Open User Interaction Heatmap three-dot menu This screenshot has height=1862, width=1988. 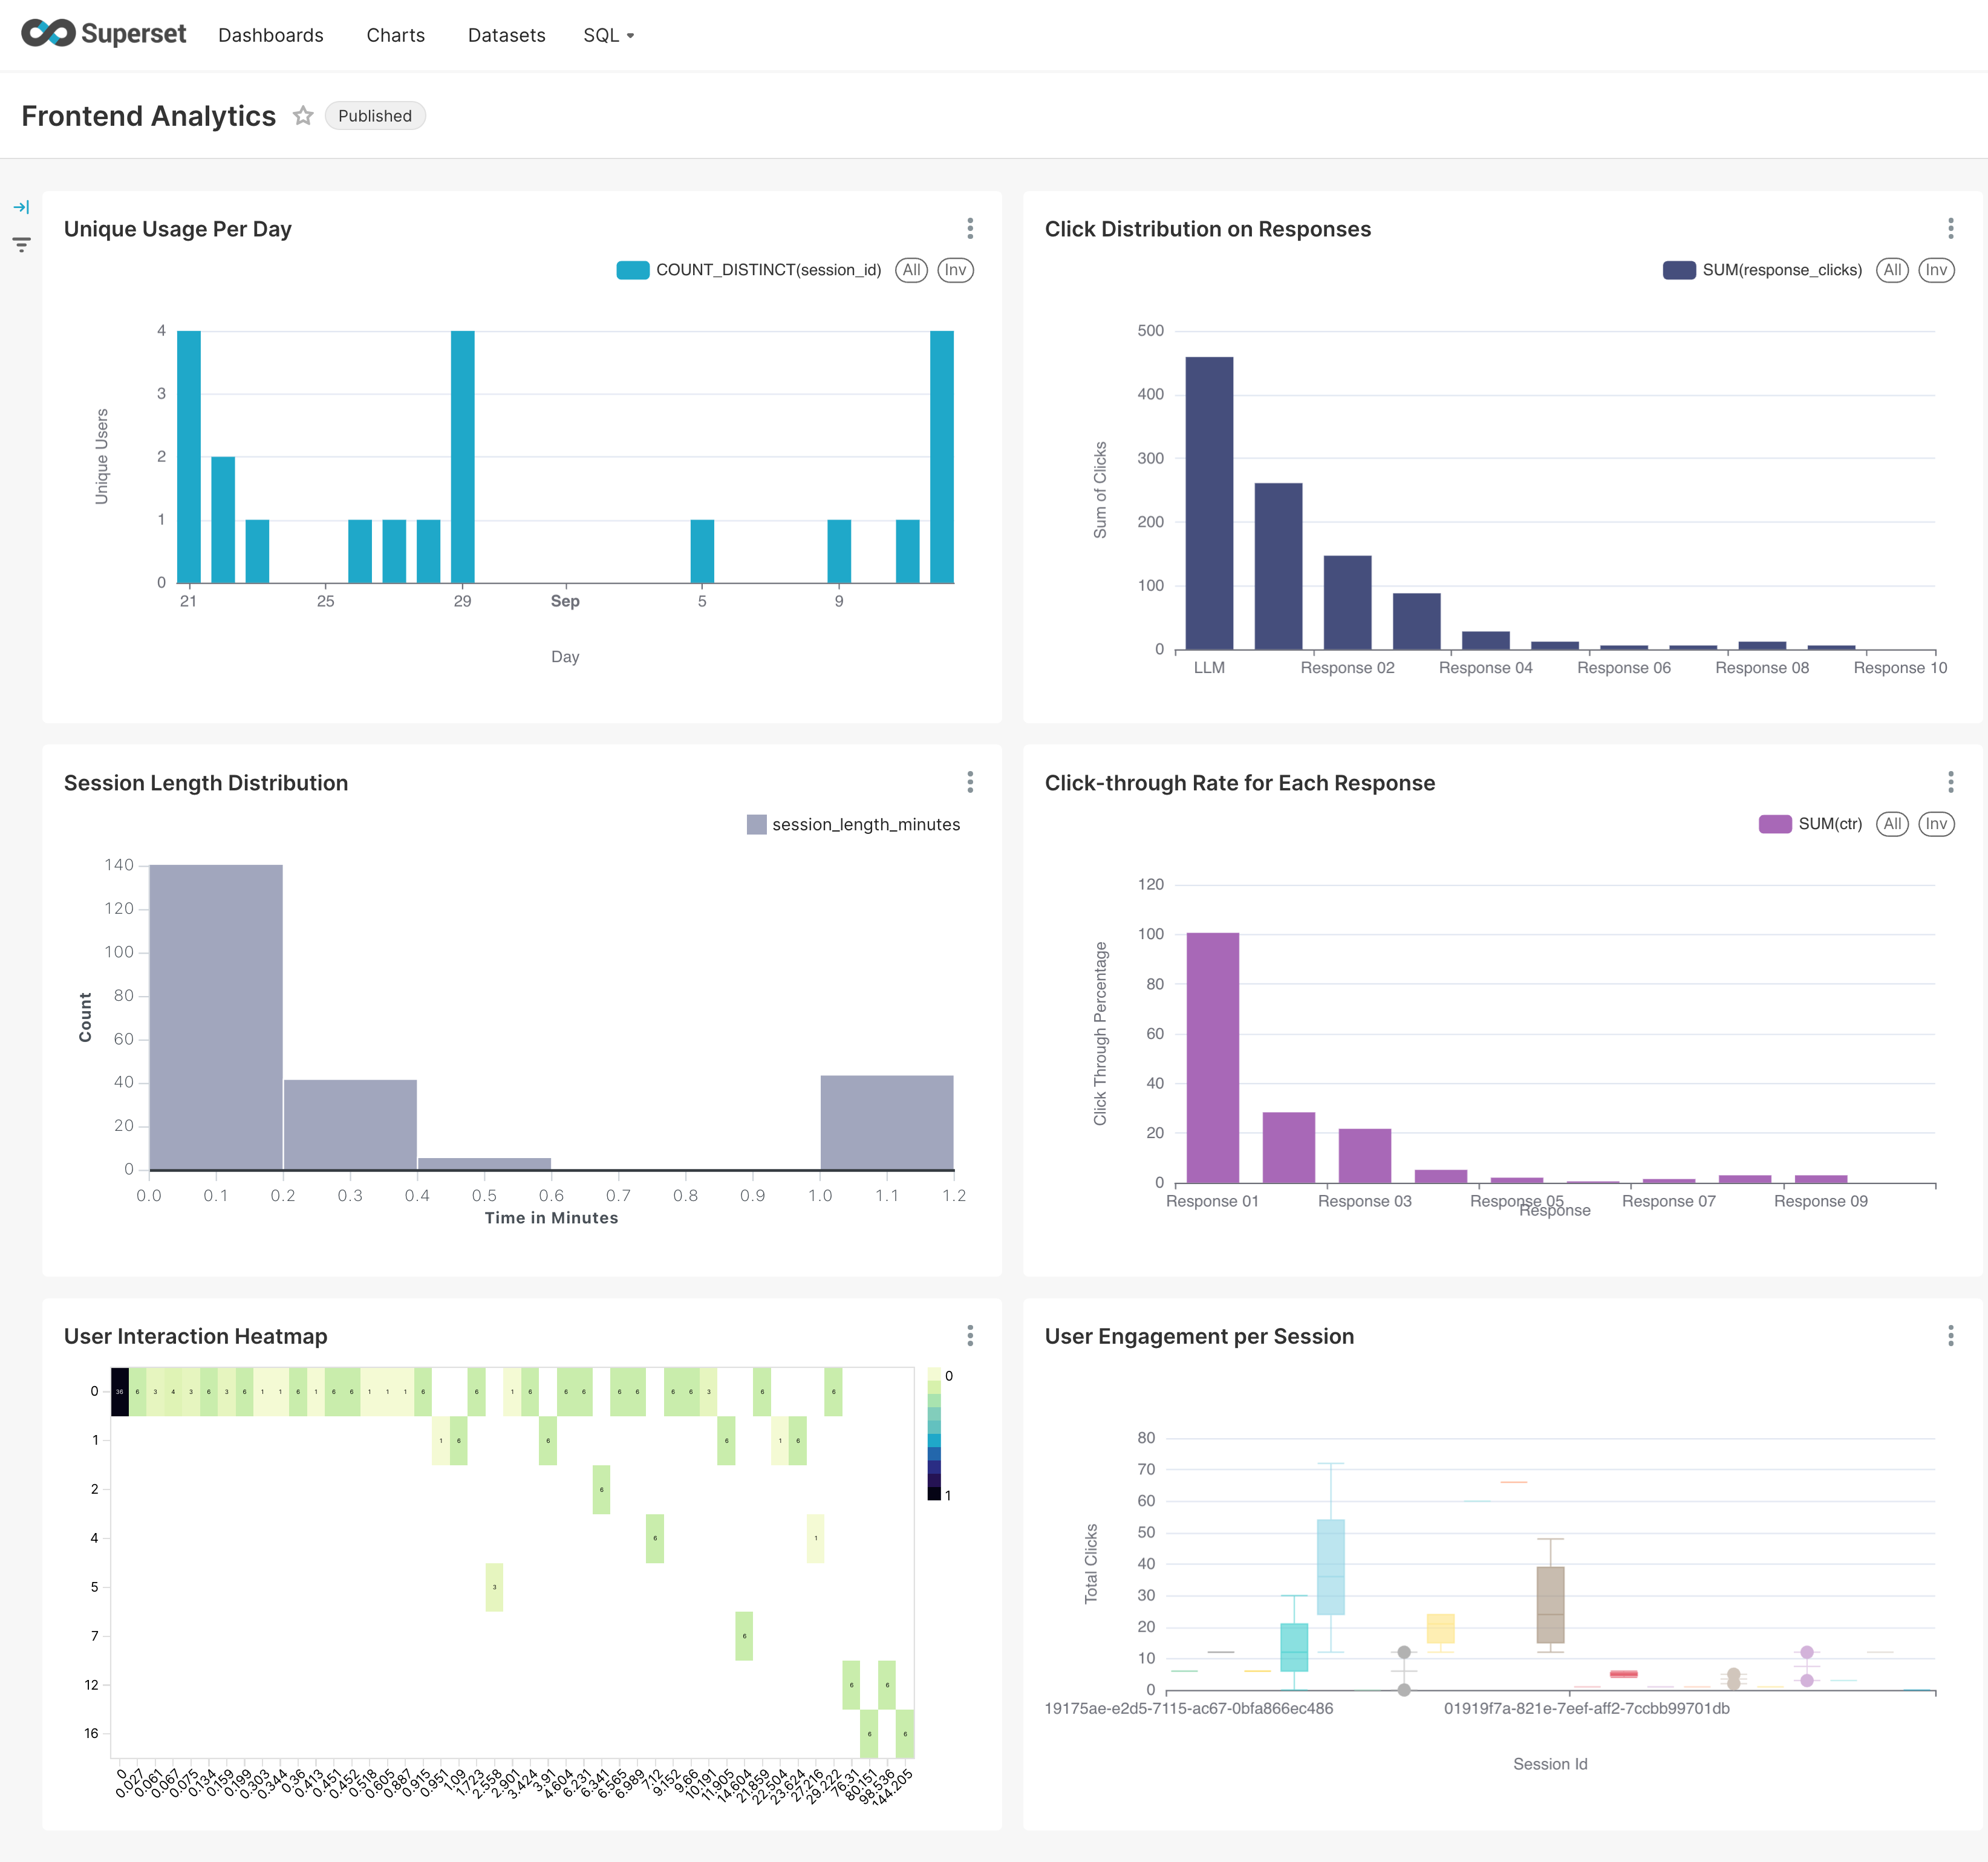969,1336
